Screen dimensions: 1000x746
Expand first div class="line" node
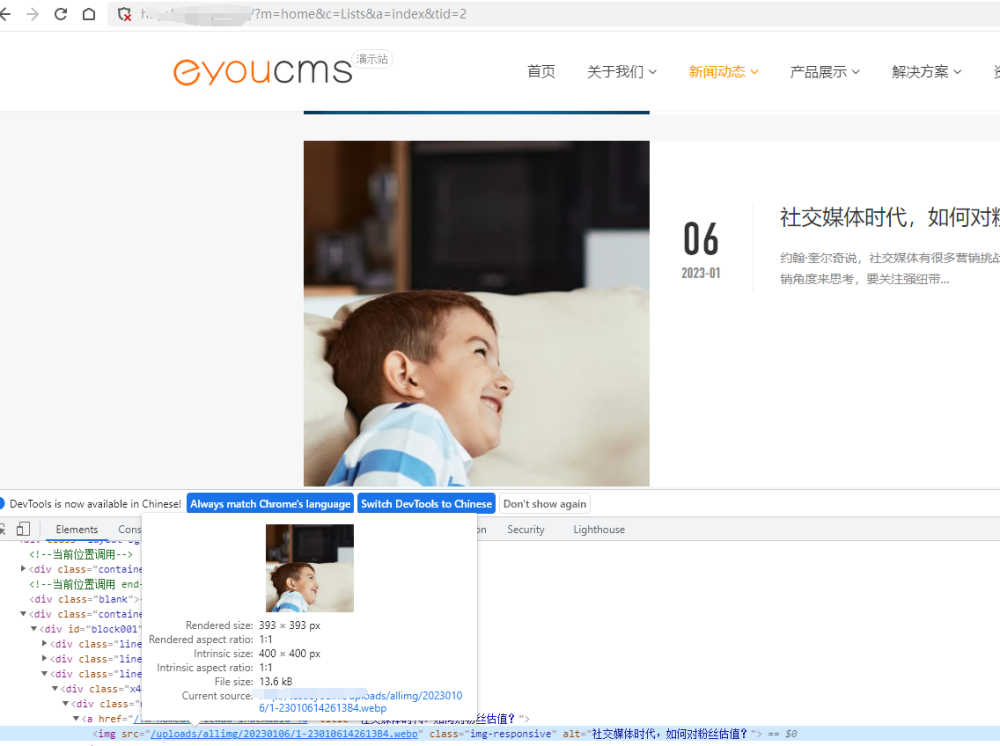pyautogui.click(x=45, y=643)
